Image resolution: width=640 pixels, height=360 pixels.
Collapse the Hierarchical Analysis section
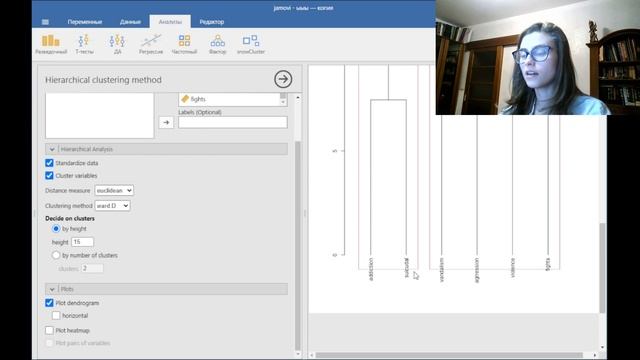click(x=167, y=149)
